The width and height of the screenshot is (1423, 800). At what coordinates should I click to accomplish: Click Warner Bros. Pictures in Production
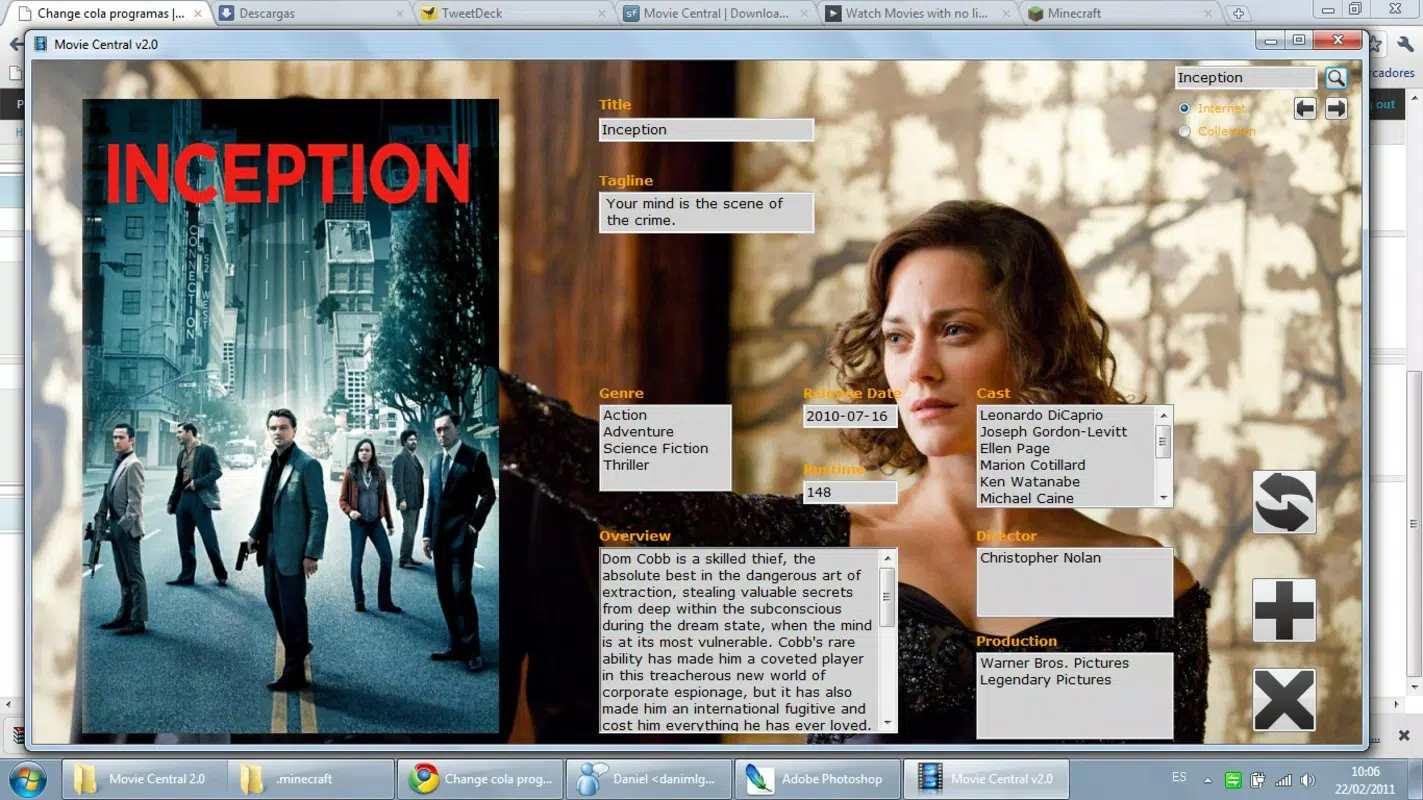1054,663
